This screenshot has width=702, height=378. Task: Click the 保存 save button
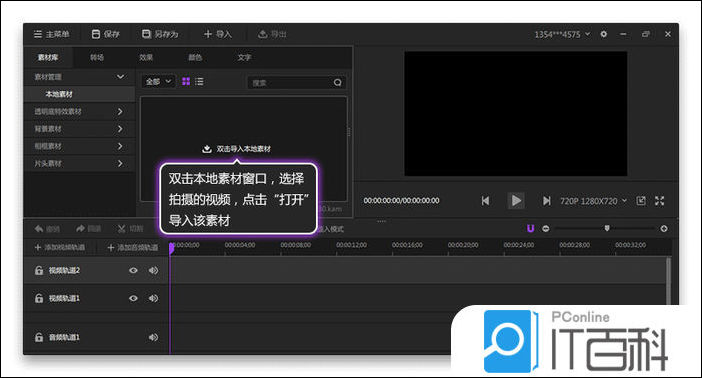(106, 34)
